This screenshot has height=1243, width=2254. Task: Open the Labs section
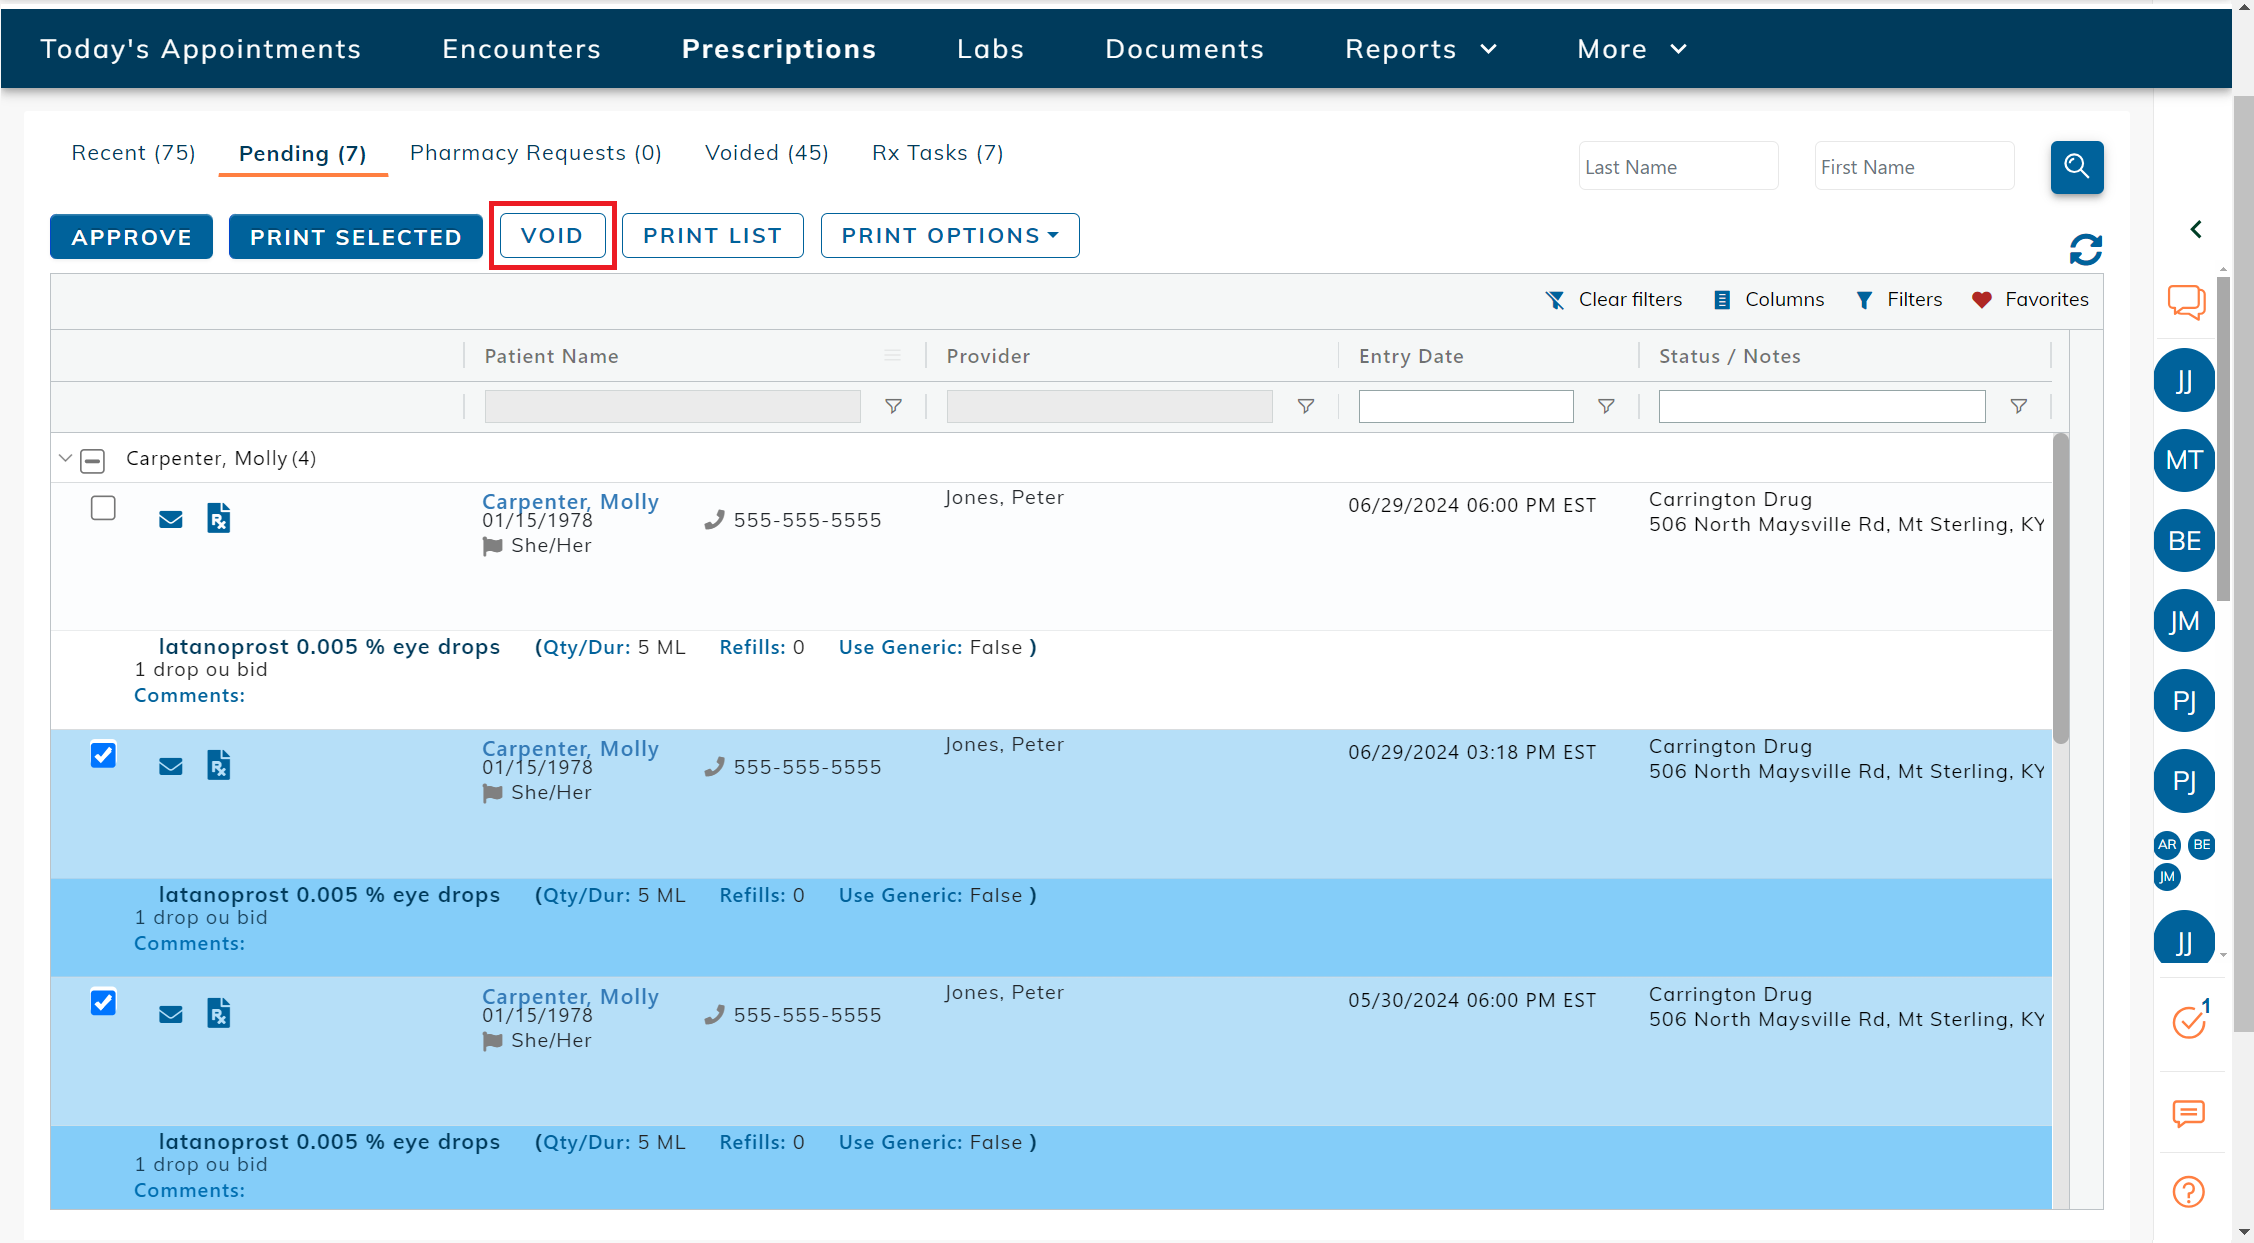[x=990, y=49]
